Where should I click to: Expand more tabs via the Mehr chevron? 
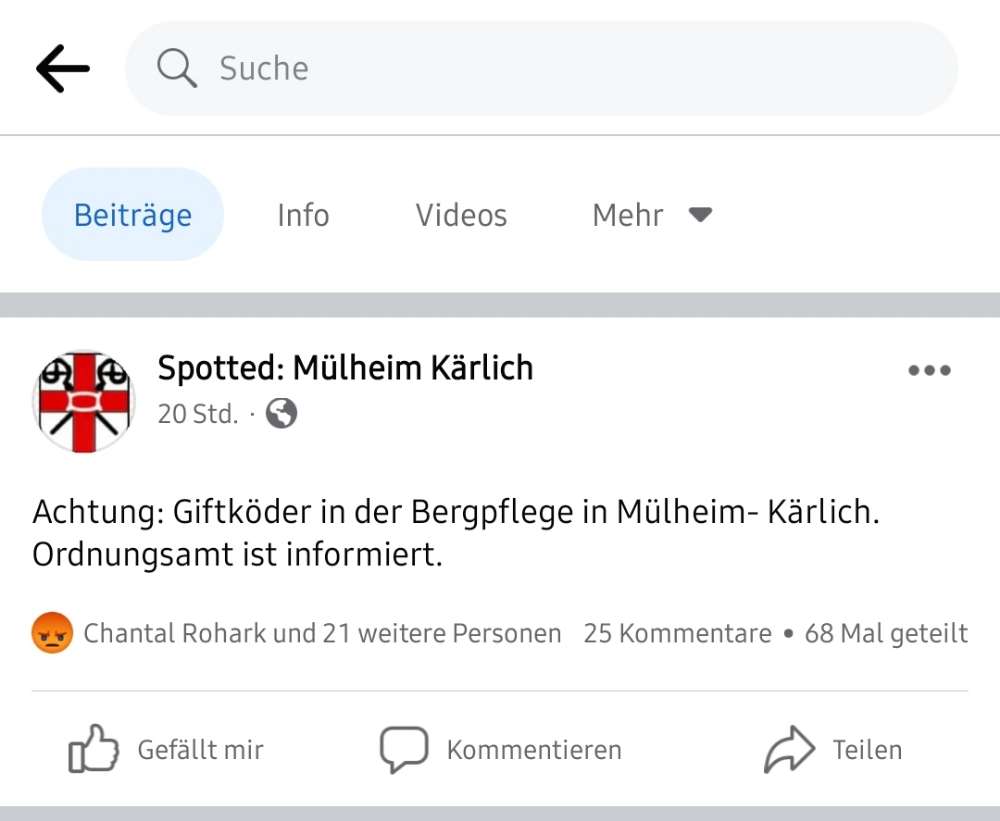click(x=700, y=214)
